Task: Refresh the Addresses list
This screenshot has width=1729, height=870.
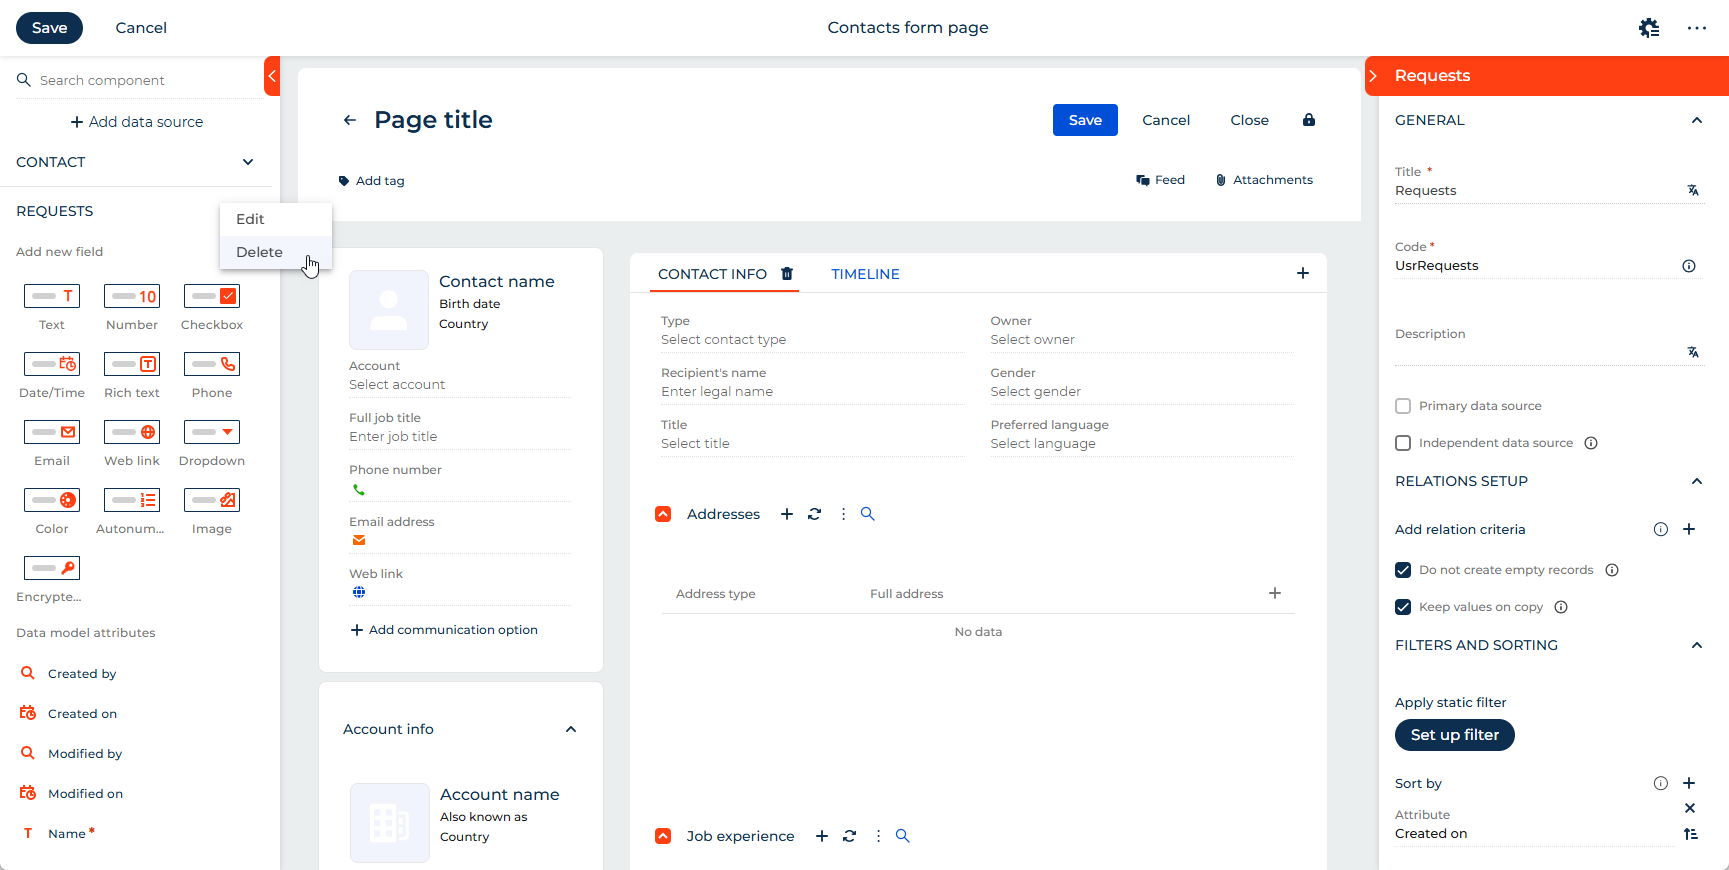Action: coord(814,514)
